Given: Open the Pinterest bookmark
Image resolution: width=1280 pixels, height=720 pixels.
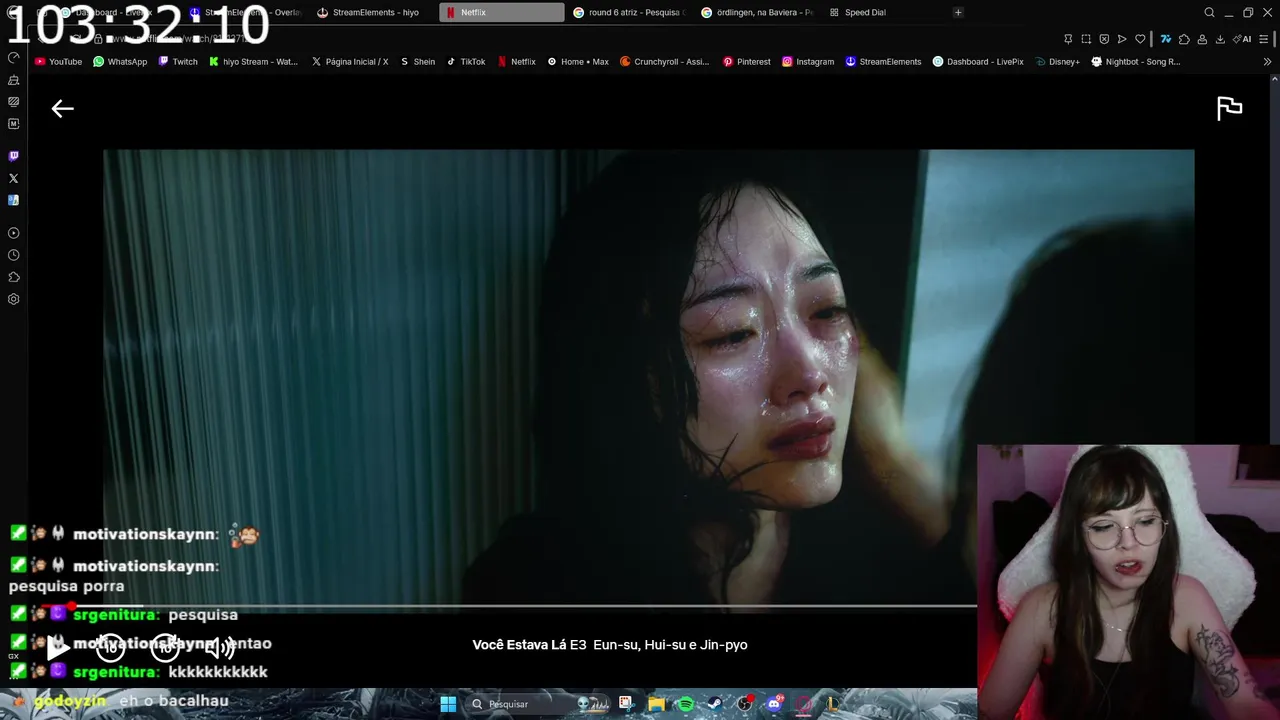Looking at the screenshot, I should click(x=746, y=61).
